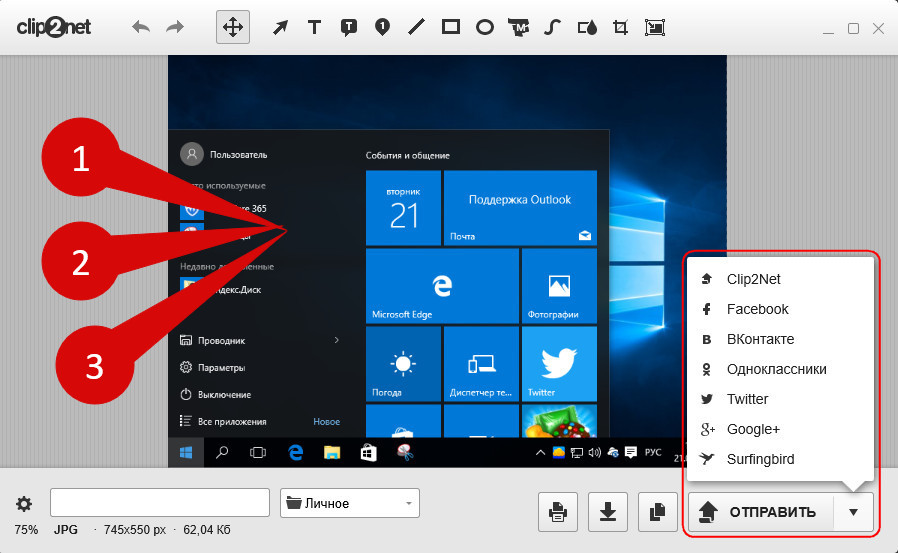Viewport: 898px width, 553px height.
Task: Select the move tool
Action: [x=233, y=27]
